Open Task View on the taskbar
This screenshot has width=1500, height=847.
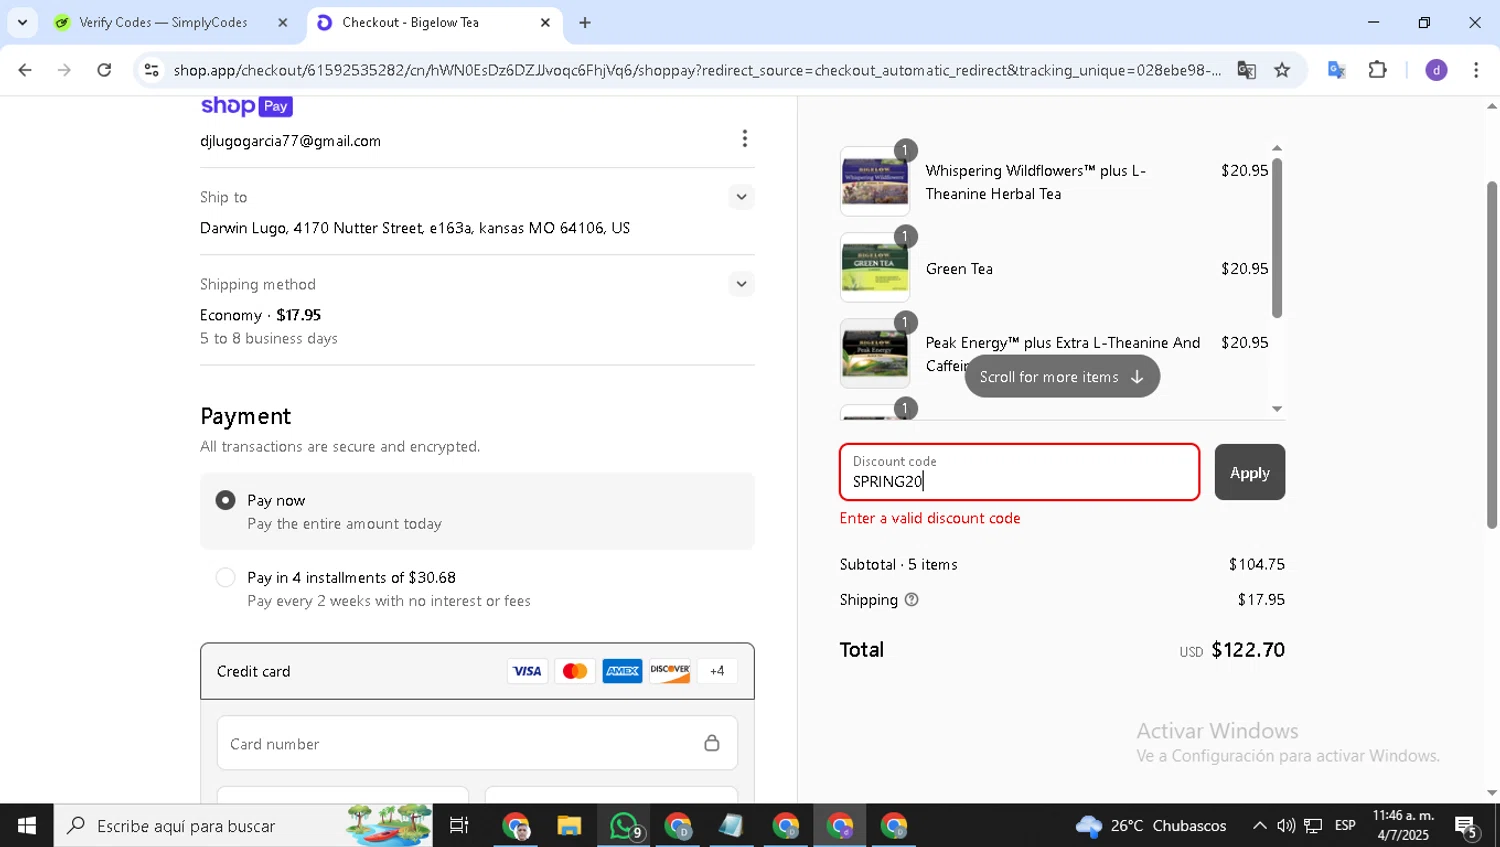459,826
